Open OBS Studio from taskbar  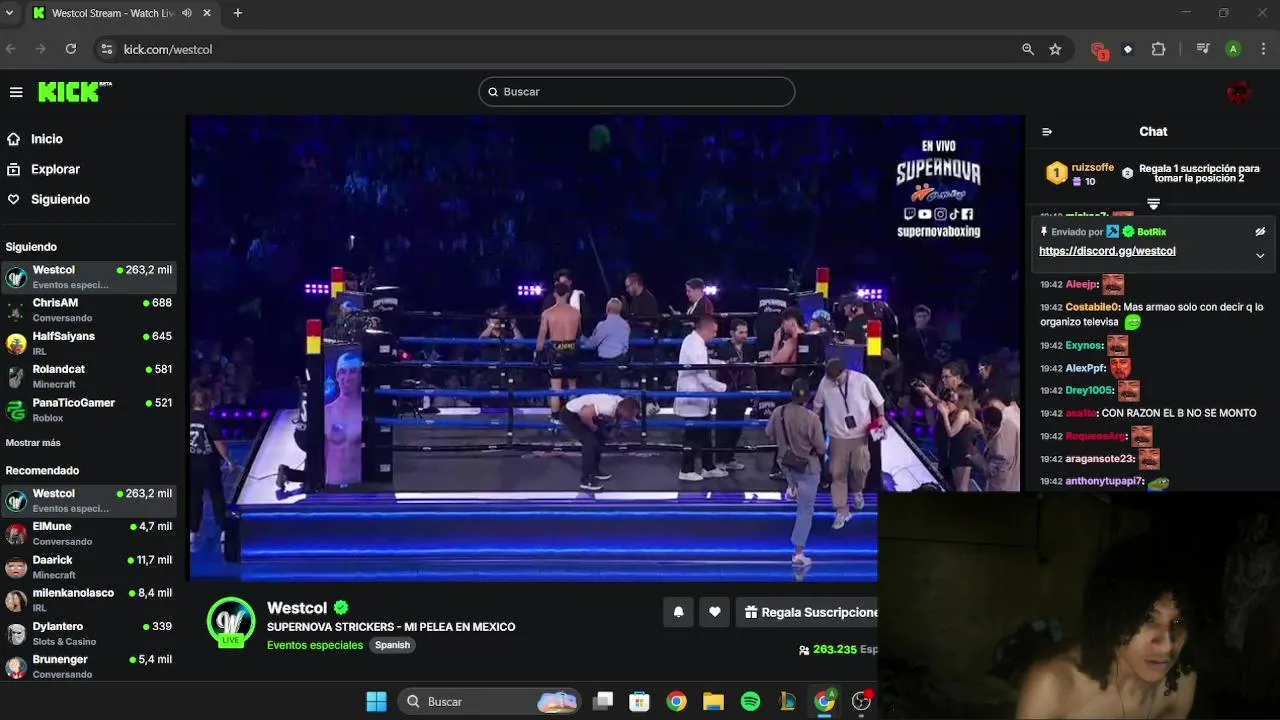(x=861, y=702)
